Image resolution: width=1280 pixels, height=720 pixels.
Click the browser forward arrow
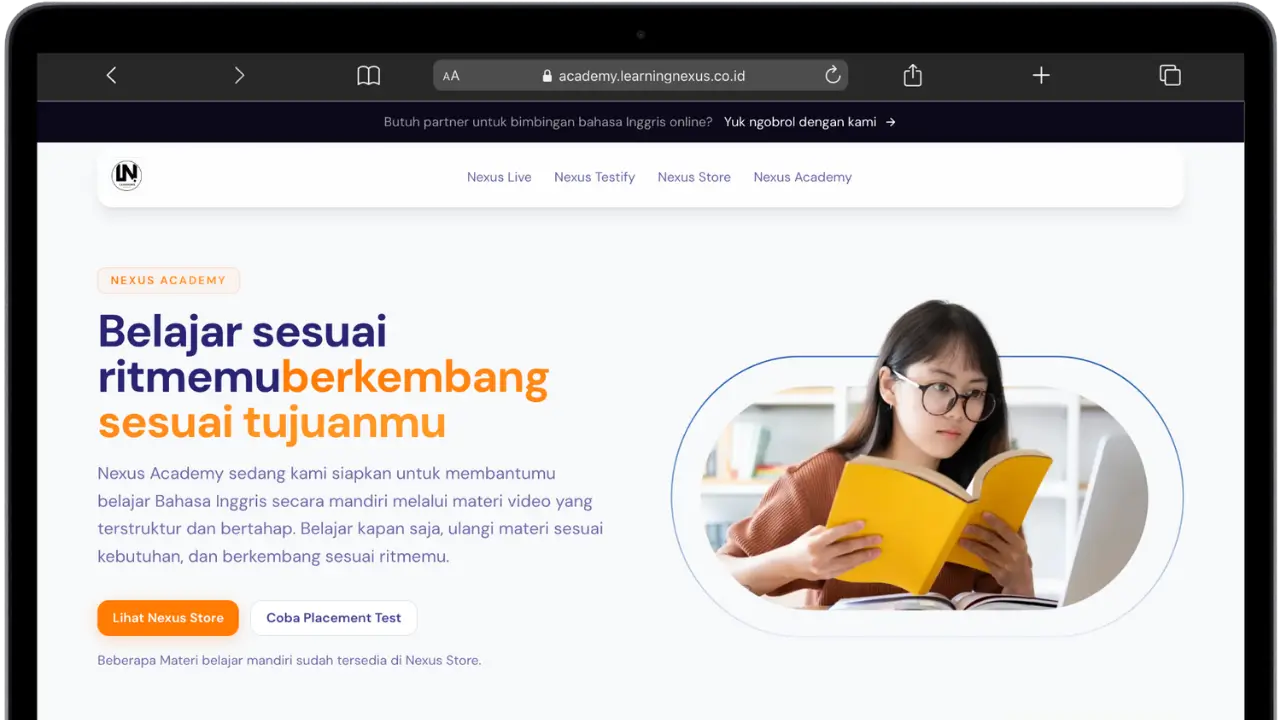pyautogui.click(x=239, y=75)
